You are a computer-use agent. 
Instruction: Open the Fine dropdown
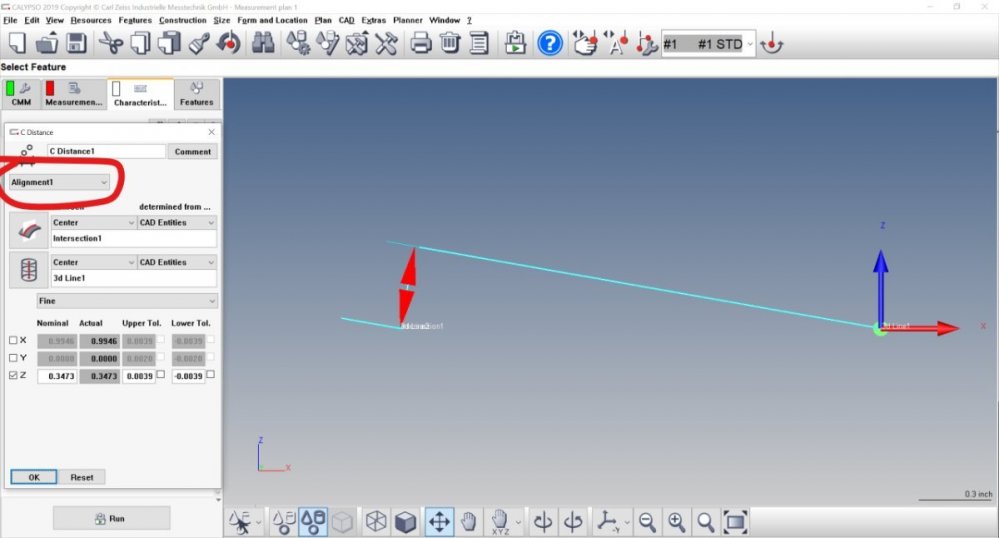point(127,301)
